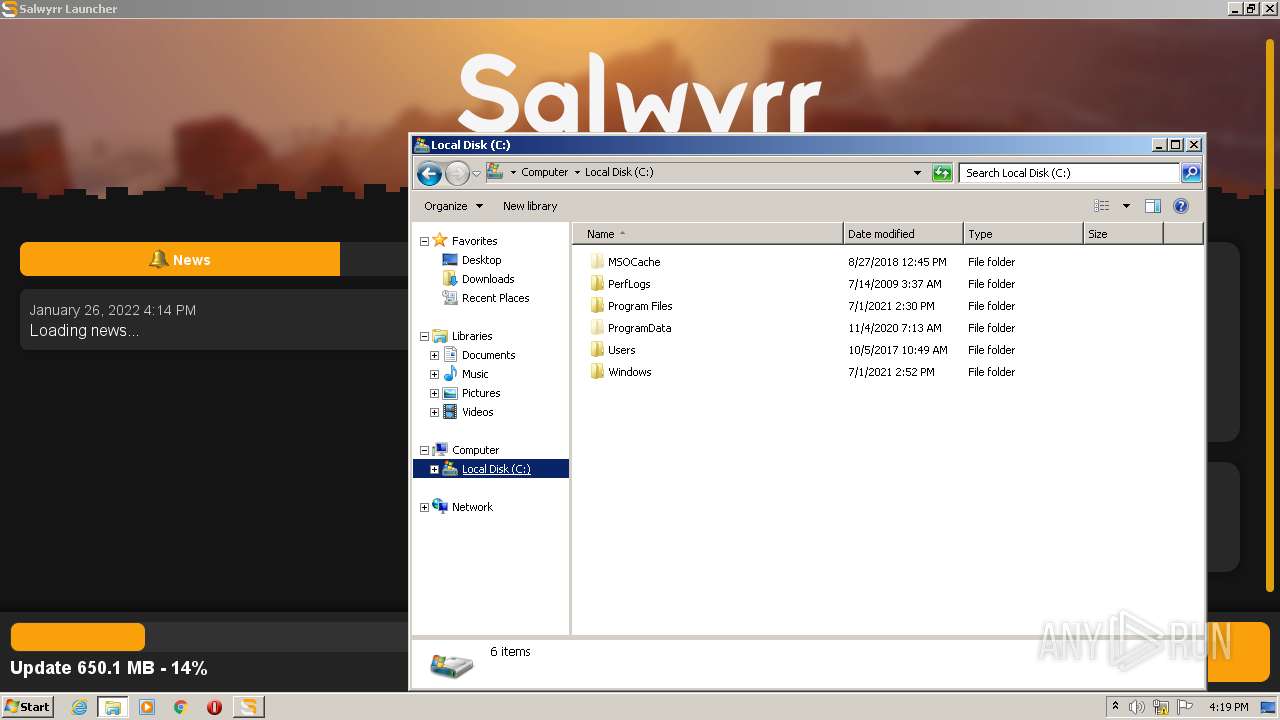Click the Windows folder date 7/1/2021 2:52 PM
1280x720 pixels.
point(891,372)
